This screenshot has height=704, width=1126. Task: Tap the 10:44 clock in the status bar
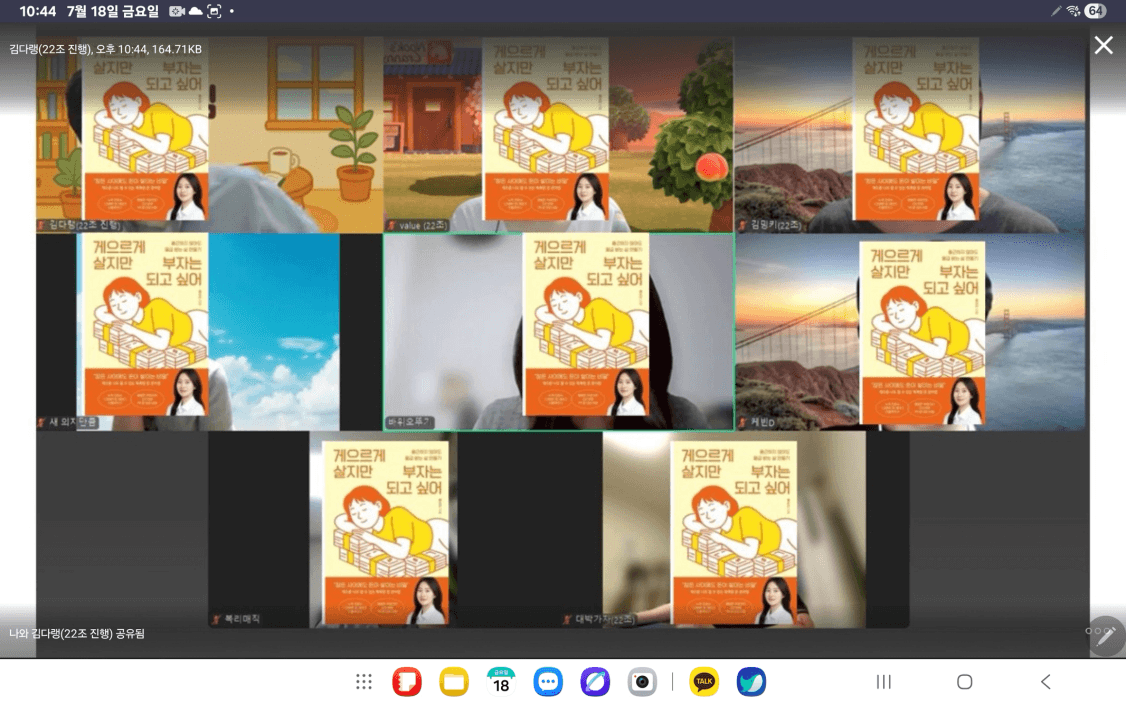[37, 11]
